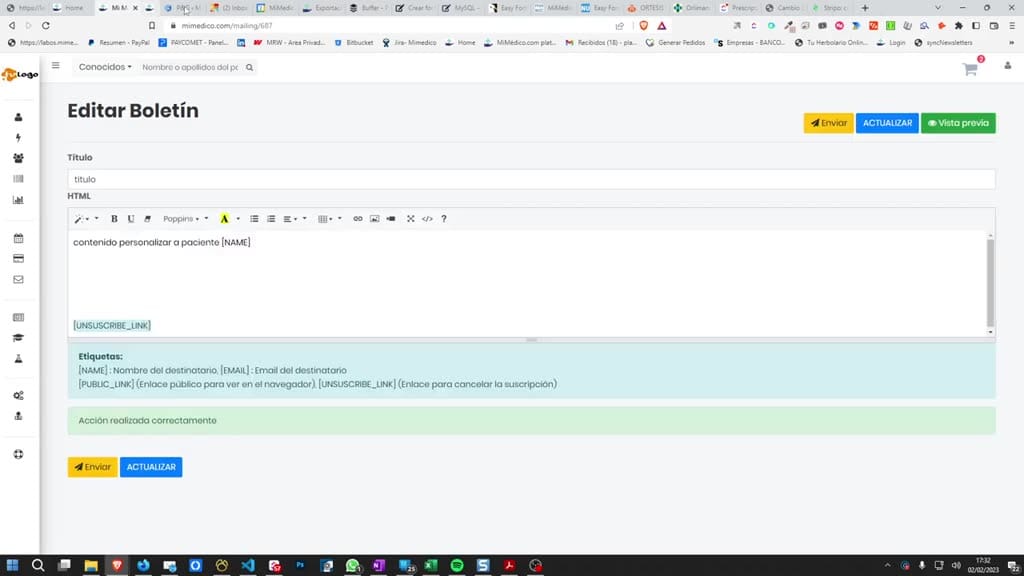Click the editor vertical scrollbar
The image size is (1024, 576).
coord(990,282)
